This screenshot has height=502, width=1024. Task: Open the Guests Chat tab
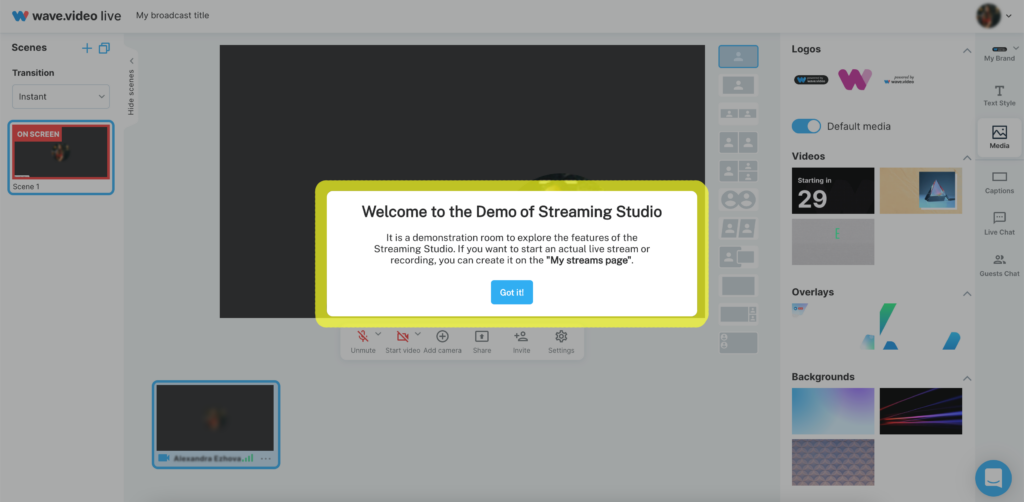(x=999, y=265)
